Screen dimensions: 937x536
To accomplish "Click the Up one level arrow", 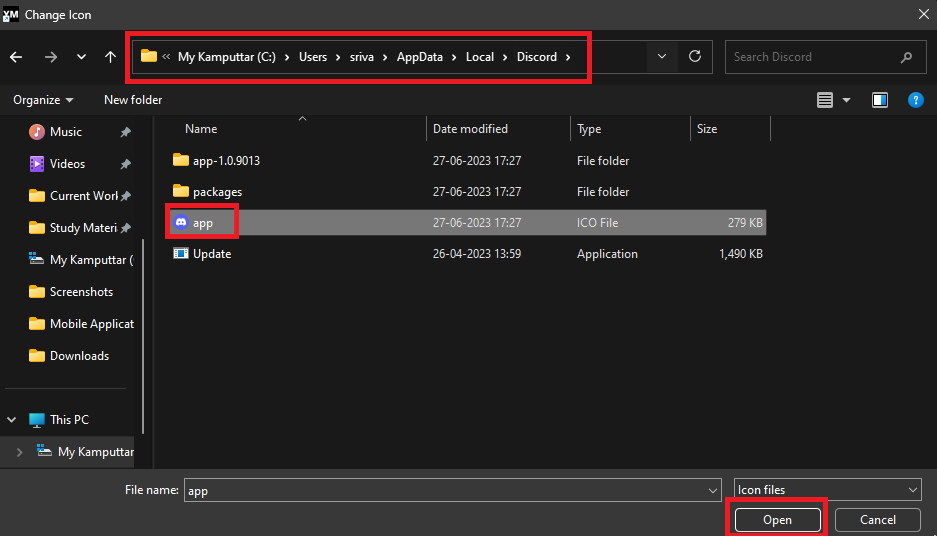I will [x=110, y=57].
